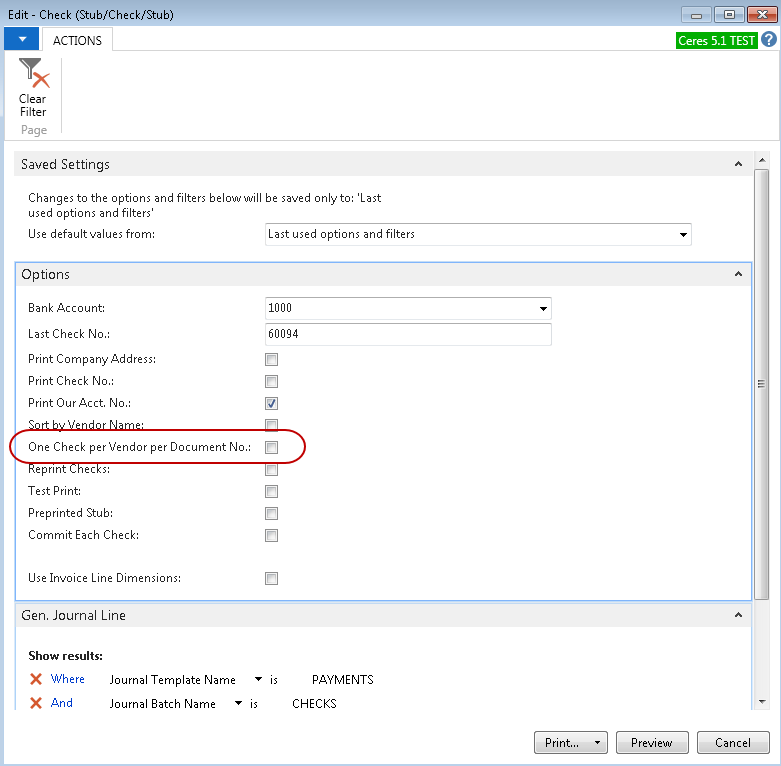Open the help question mark icon
This screenshot has width=781, height=766.
[768, 39]
